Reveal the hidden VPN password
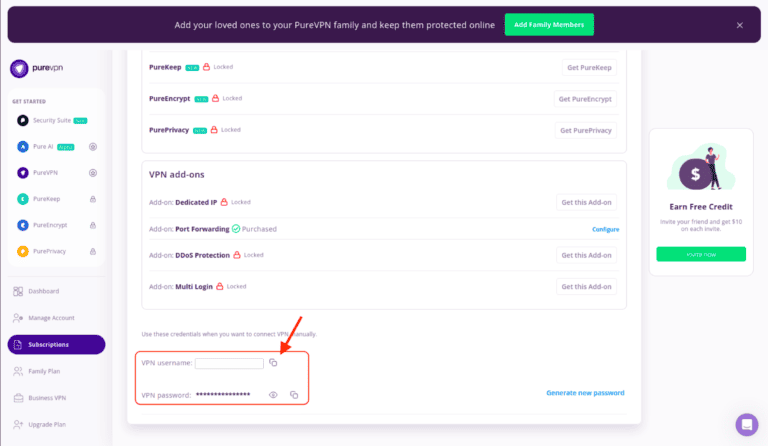The image size is (768, 446). click(x=273, y=395)
